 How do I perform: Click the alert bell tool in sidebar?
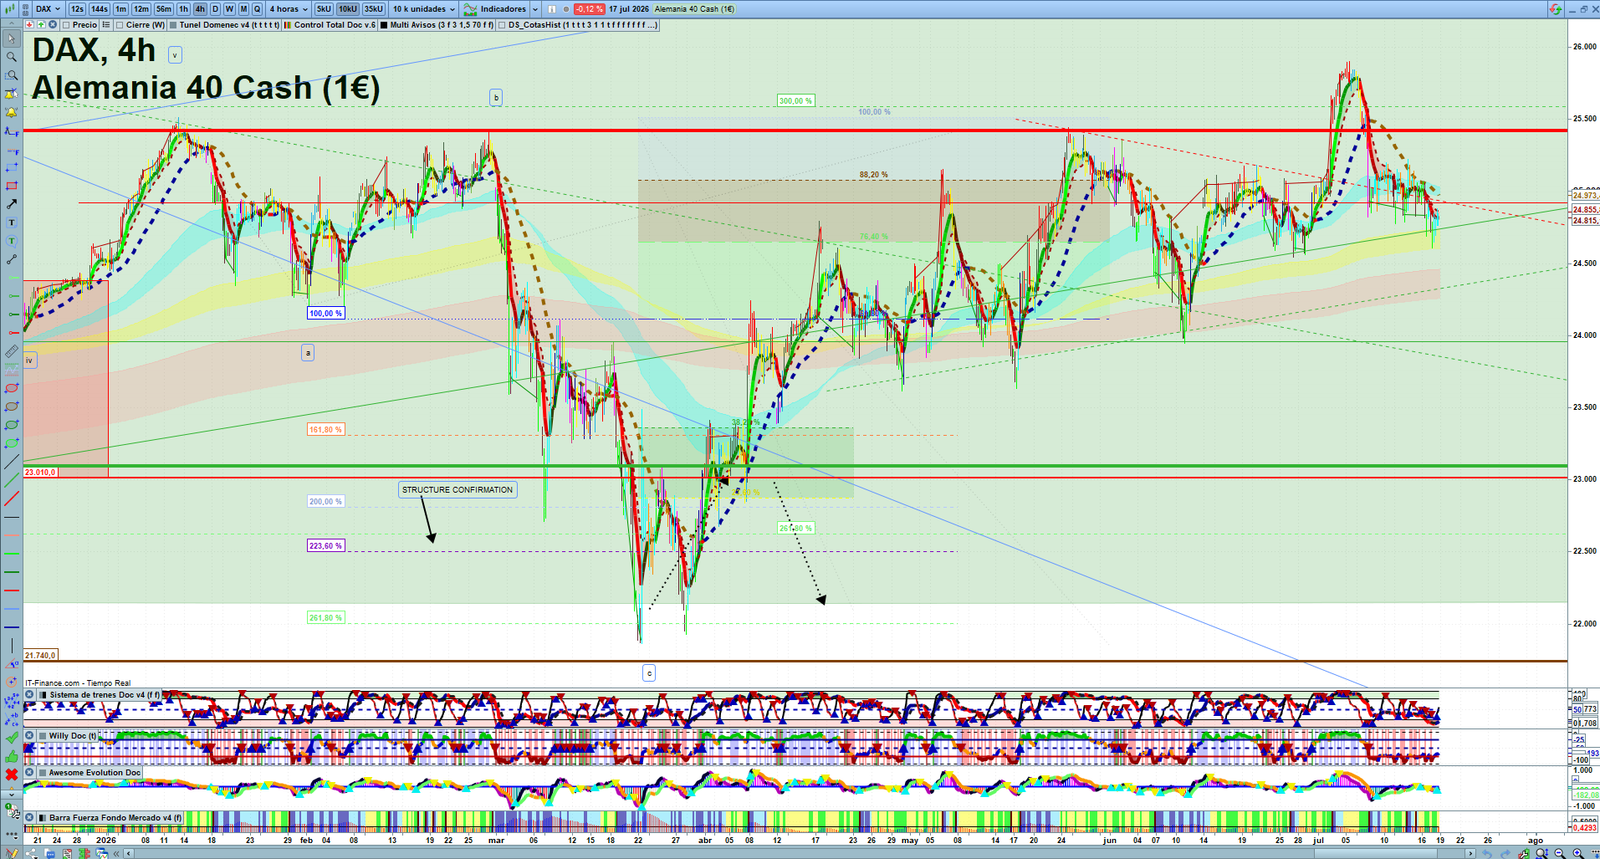tap(12, 112)
